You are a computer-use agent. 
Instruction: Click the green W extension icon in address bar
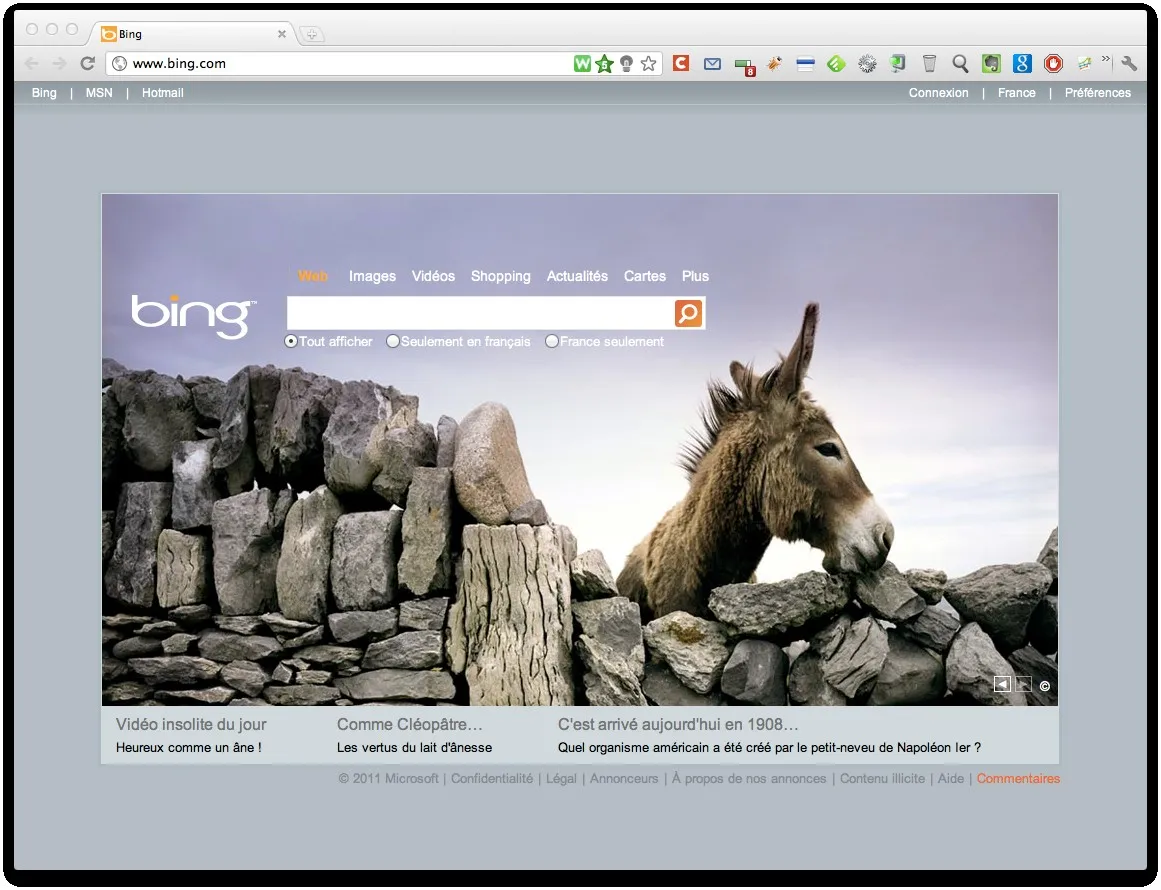click(582, 64)
